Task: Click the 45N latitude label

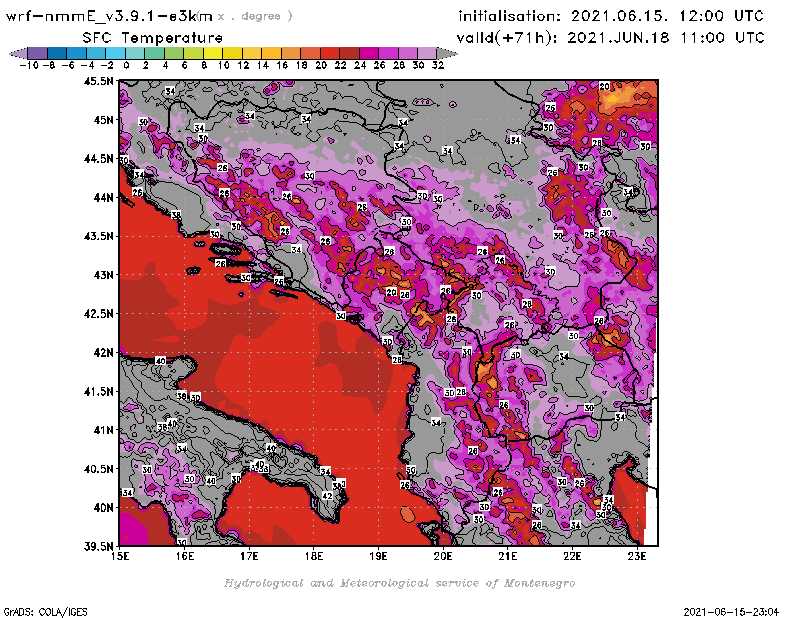Action: (104, 119)
